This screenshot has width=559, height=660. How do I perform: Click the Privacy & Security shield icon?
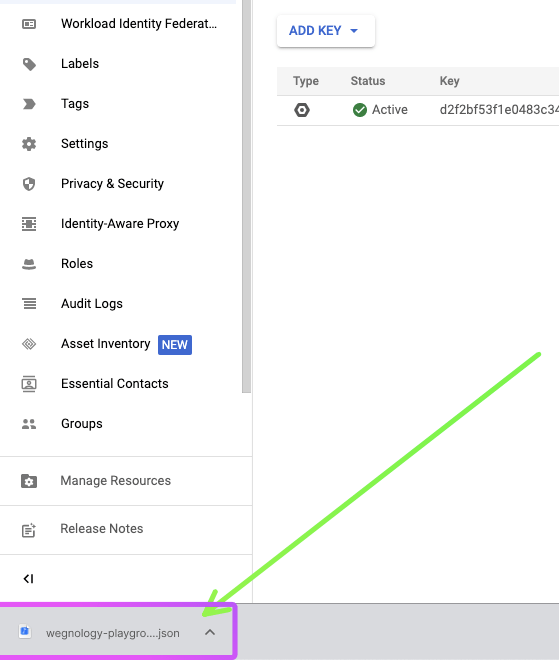(x=29, y=184)
